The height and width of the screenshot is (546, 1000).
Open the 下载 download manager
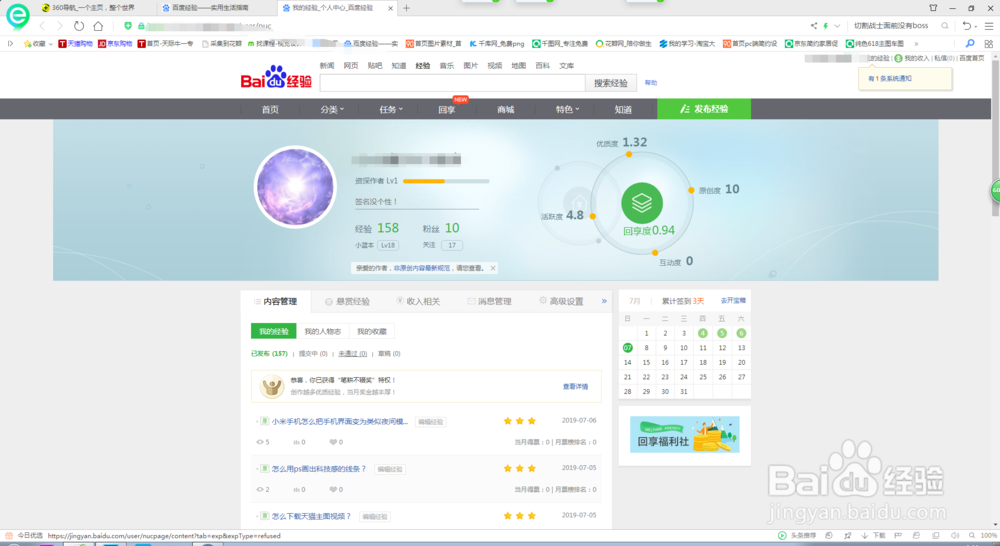coord(873,536)
